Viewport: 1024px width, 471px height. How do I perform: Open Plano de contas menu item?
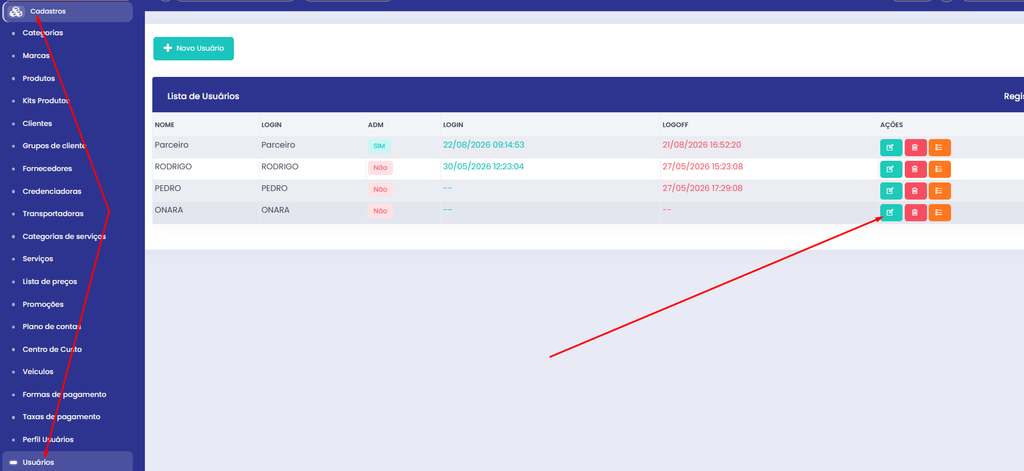click(52, 327)
